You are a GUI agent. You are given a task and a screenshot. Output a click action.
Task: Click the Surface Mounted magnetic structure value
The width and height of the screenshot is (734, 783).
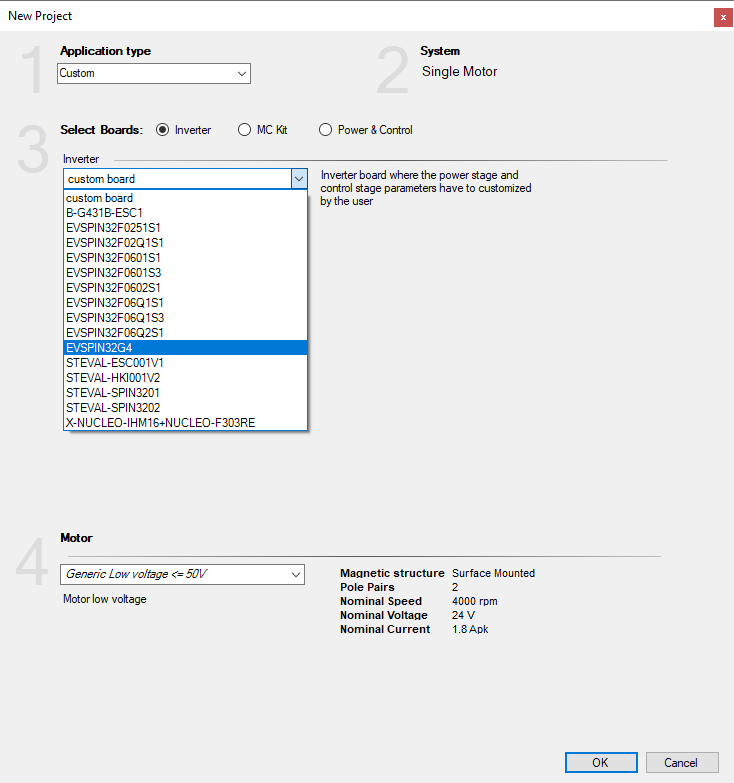click(x=493, y=573)
